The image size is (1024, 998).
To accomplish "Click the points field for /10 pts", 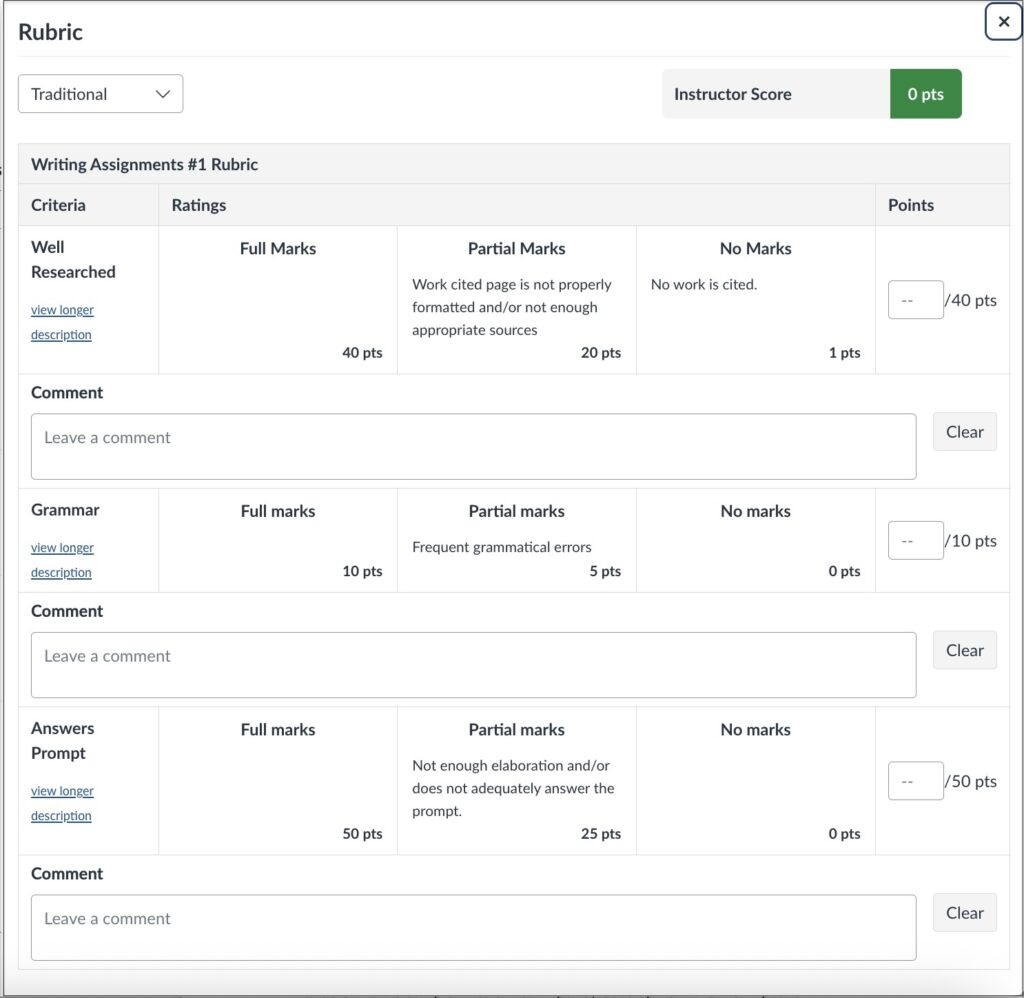I will click(915, 541).
